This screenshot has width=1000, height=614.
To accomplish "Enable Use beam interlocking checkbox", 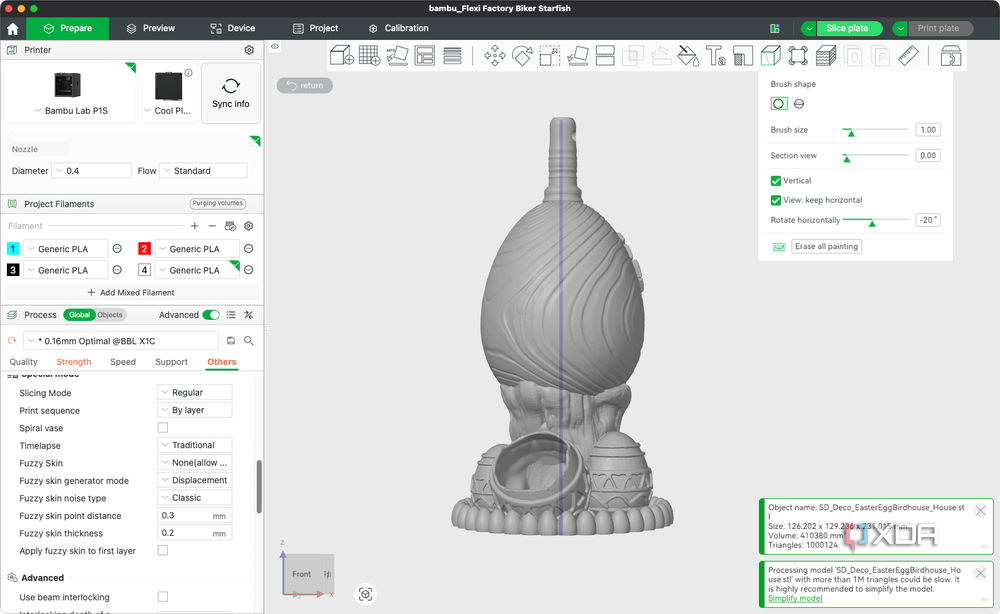I will (x=163, y=597).
